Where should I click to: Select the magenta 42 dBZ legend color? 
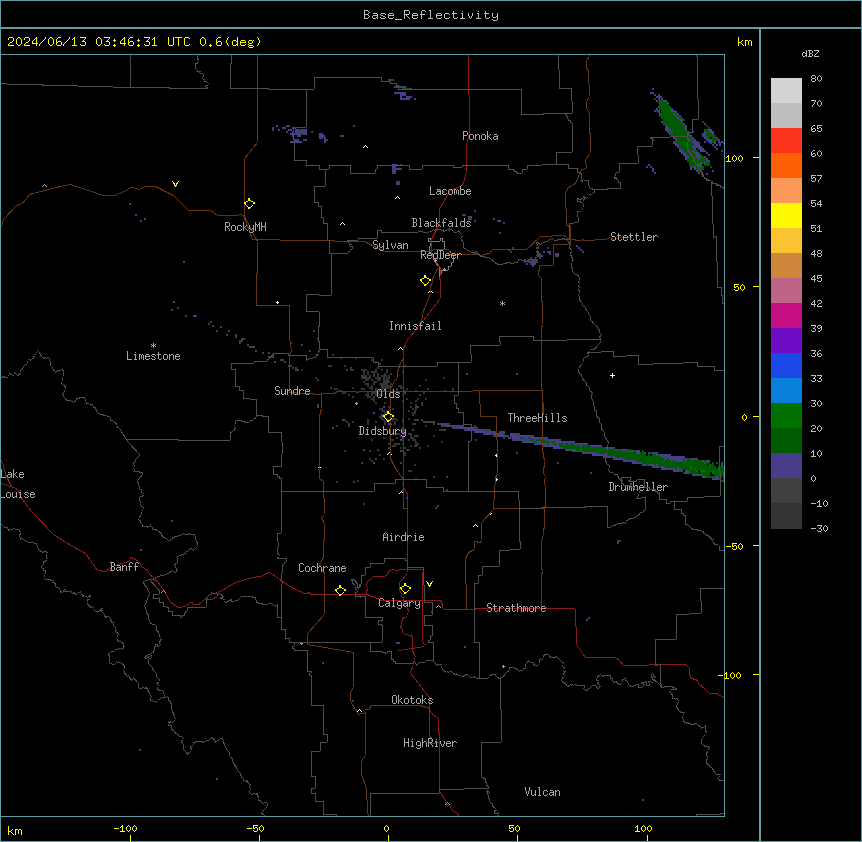coord(786,315)
